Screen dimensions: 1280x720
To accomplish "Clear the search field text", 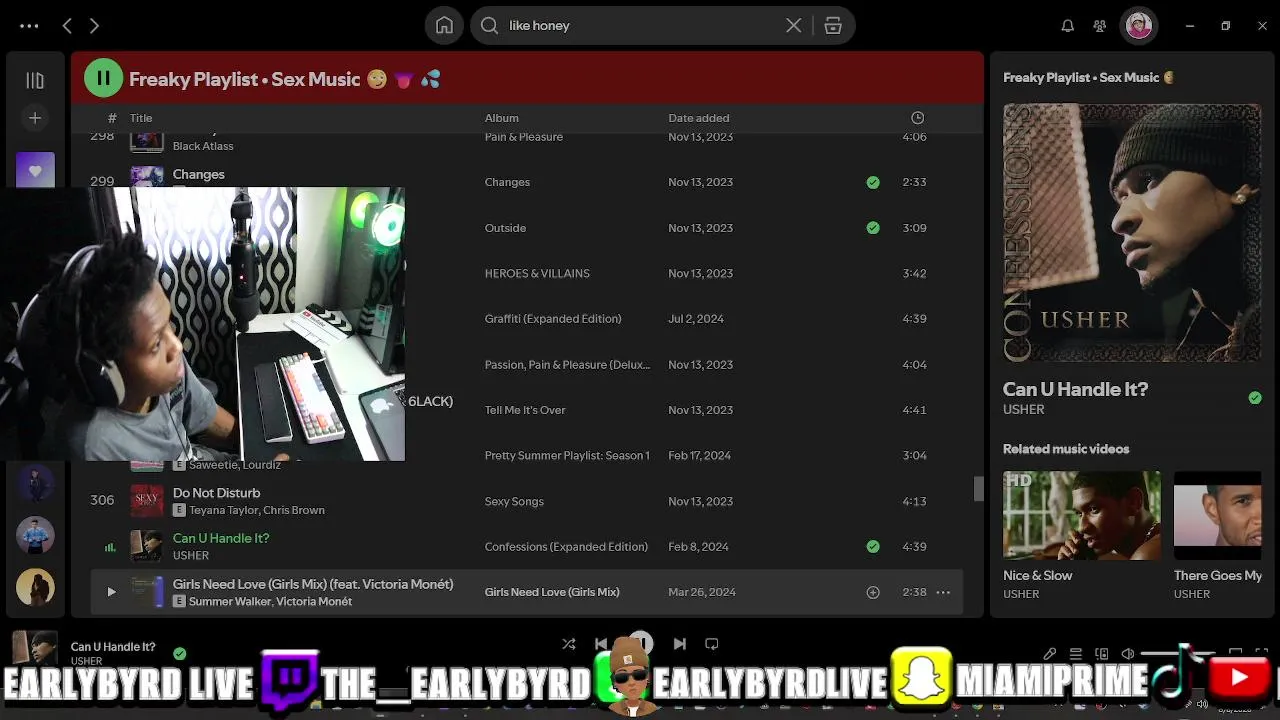I will click(793, 26).
